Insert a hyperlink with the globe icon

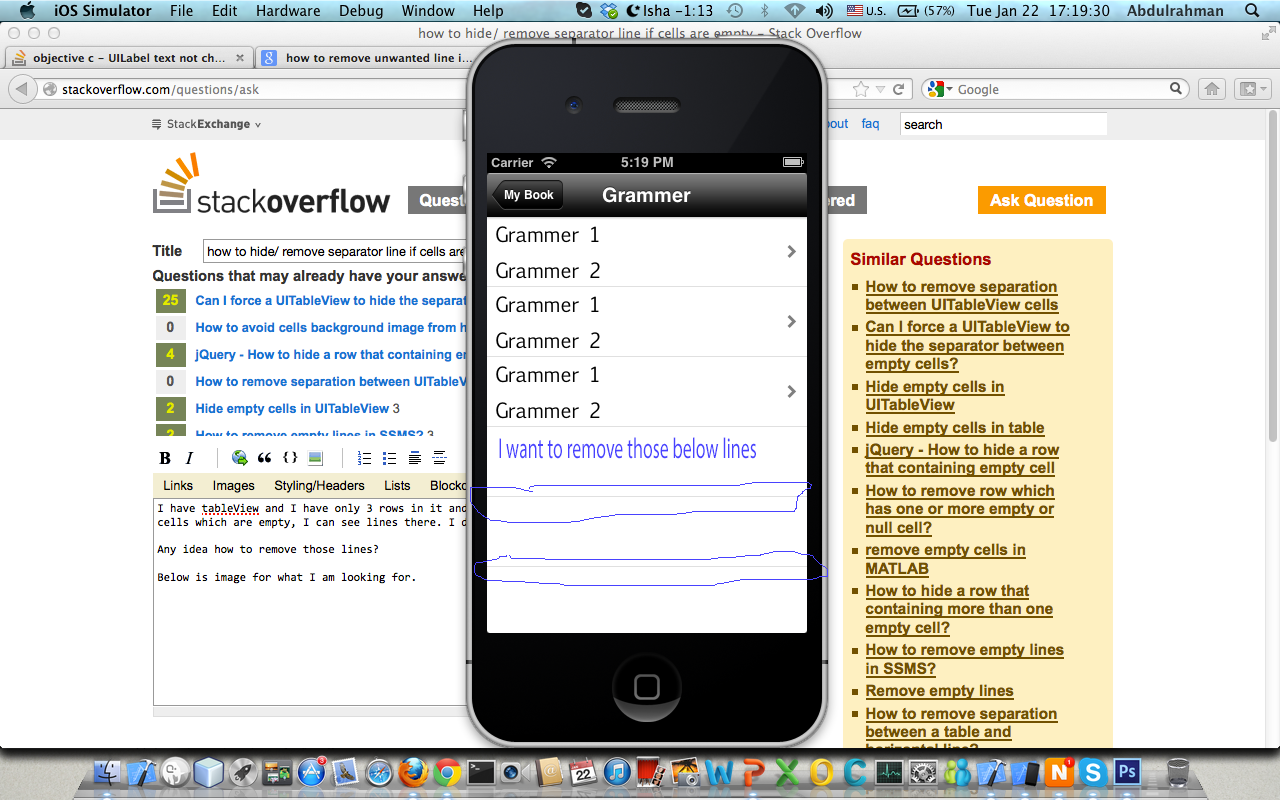[240, 458]
